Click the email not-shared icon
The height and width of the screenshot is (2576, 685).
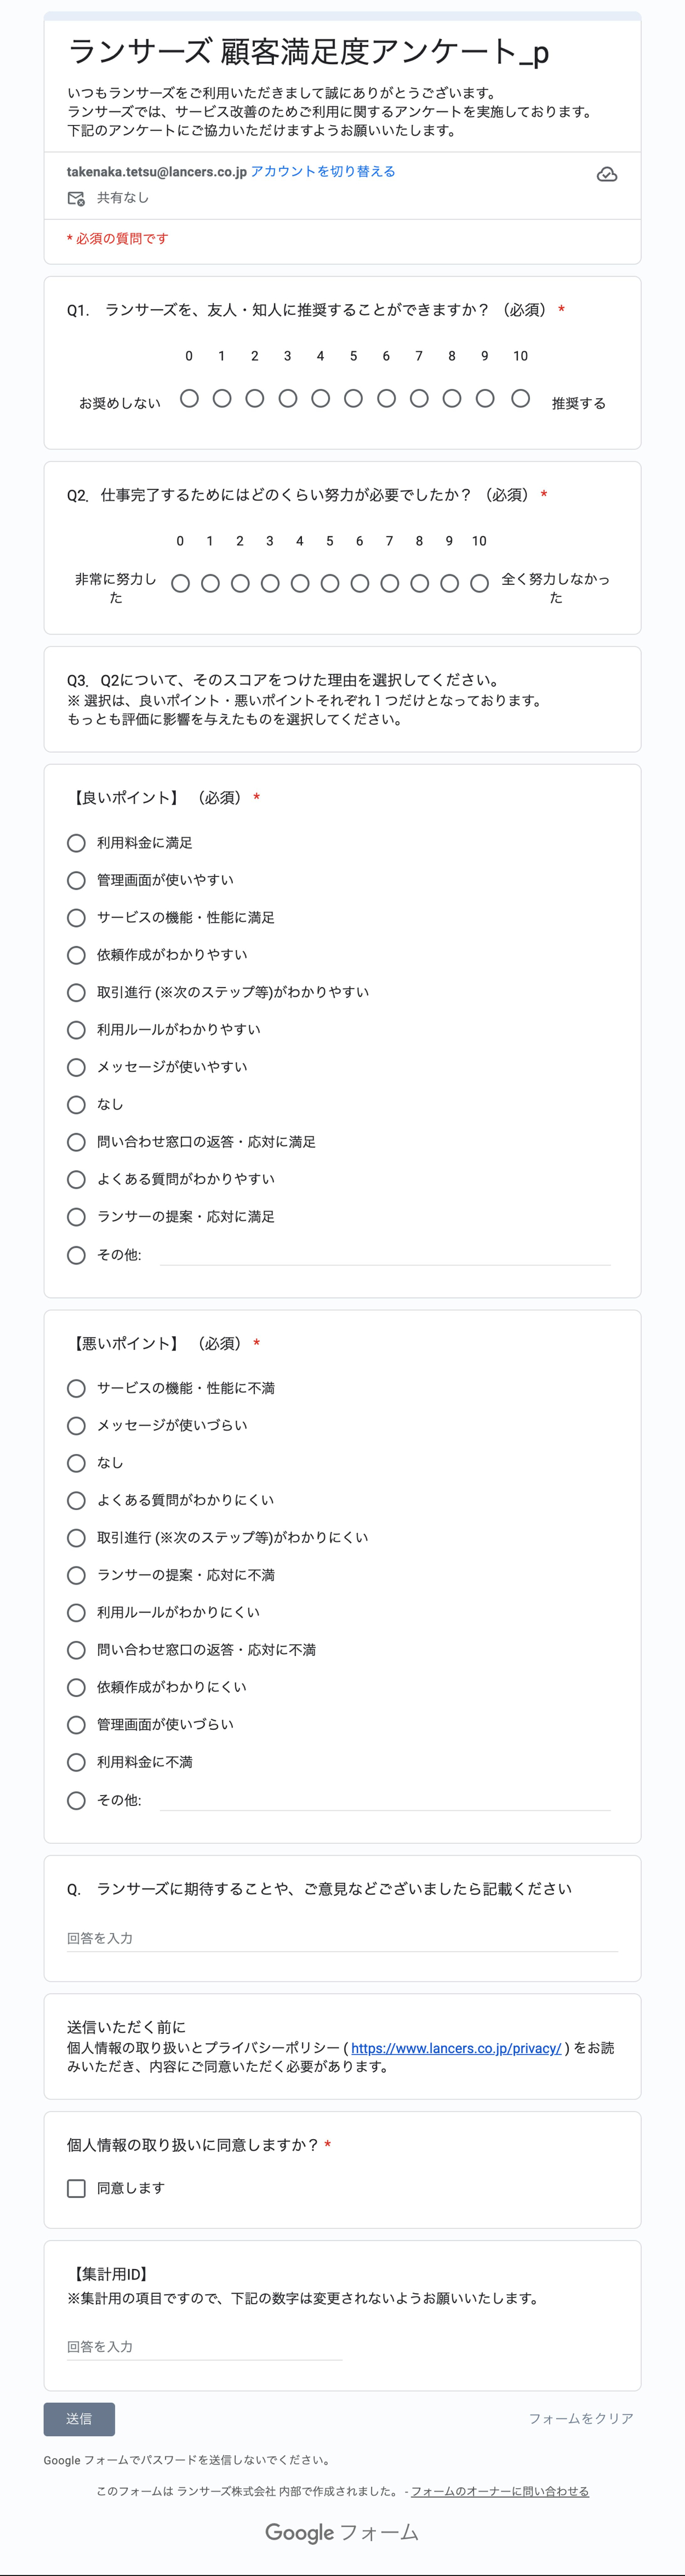76,199
